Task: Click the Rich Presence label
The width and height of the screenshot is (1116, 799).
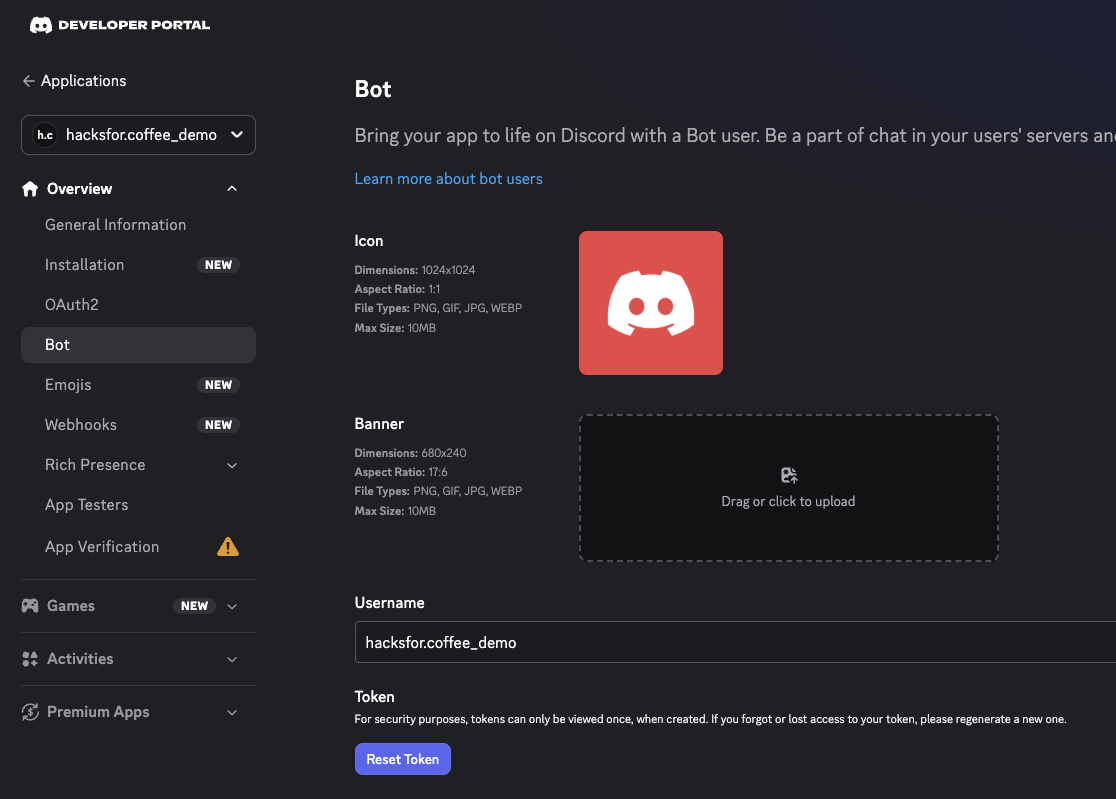Action: [95, 465]
